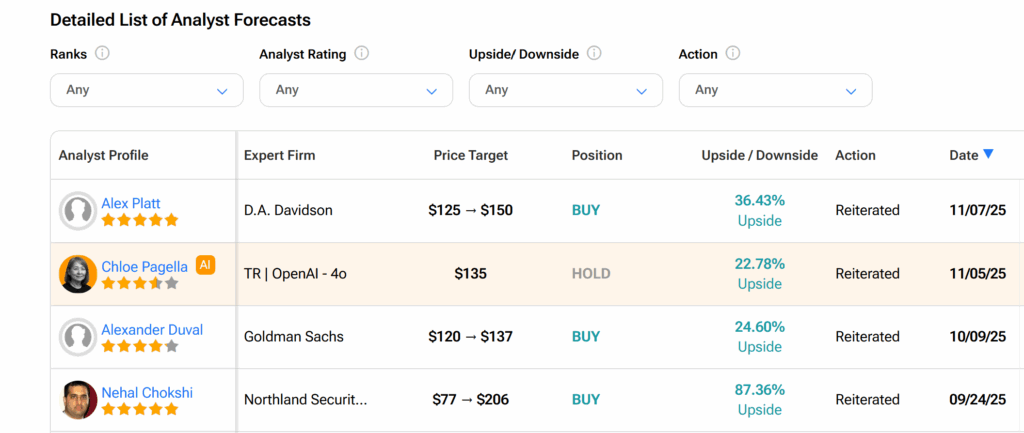The image size is (1024, 433).
Task: Click the Analyst Rating info icon
Action: click(x=361, y=54)
